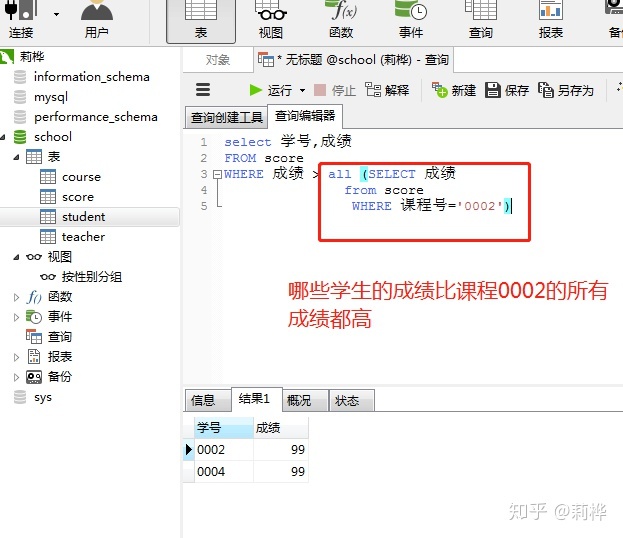
Task: Switch to 查询编辑器 tab
Action: (305, 116)
